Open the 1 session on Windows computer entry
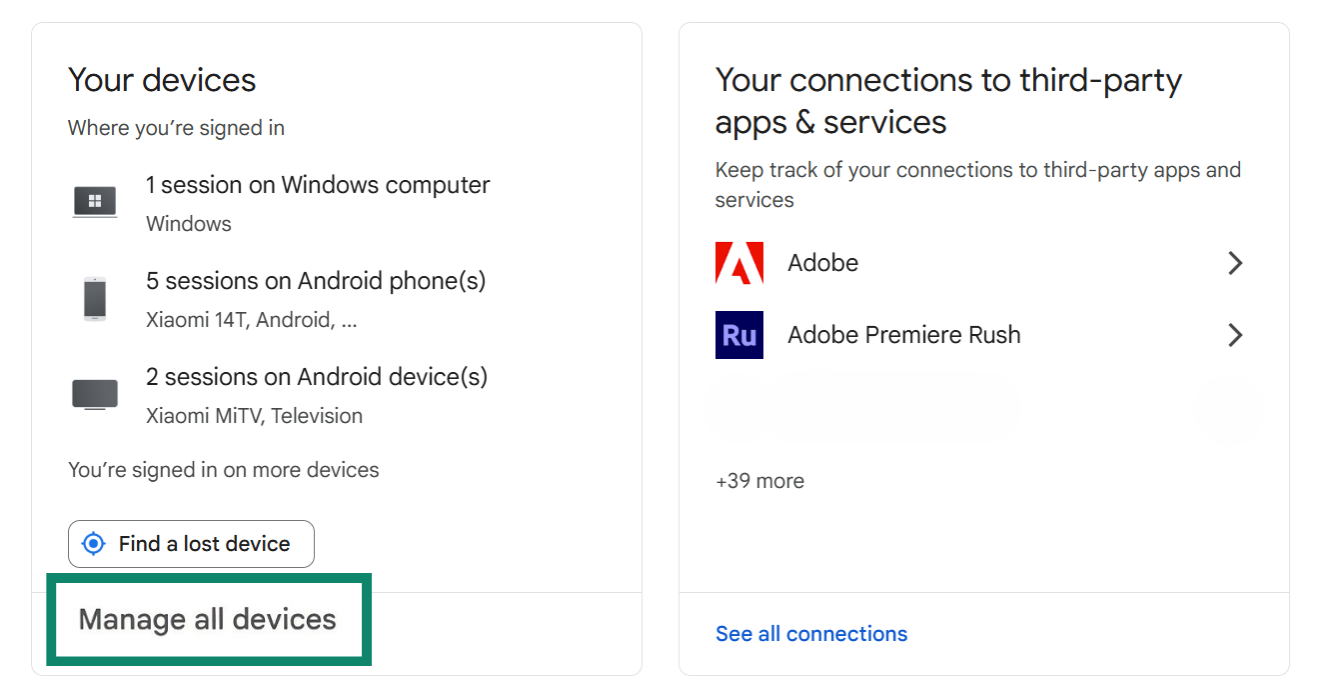 pos(318,184)
